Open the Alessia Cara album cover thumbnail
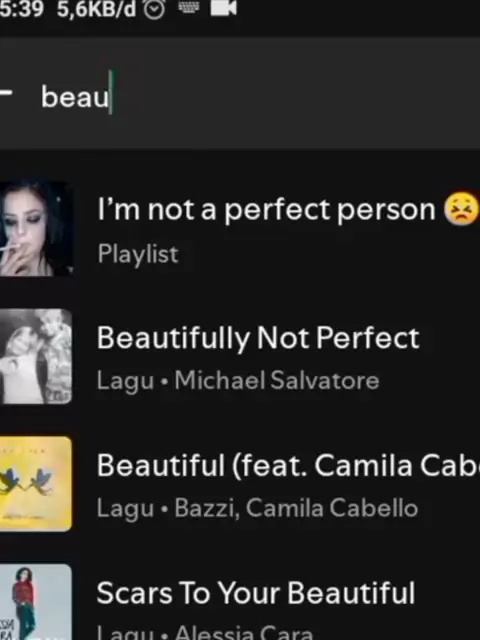Image resolution: width=480 pixels, height=640 pixels. (x=36, y=602)
